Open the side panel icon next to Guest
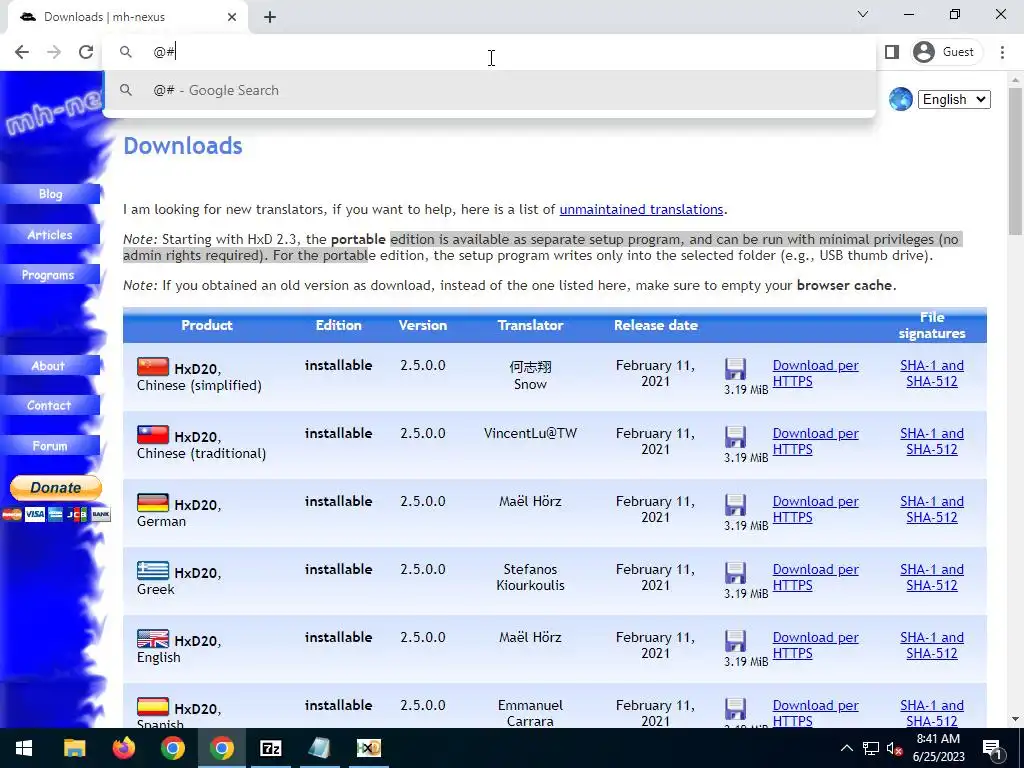 pos(891,52)
